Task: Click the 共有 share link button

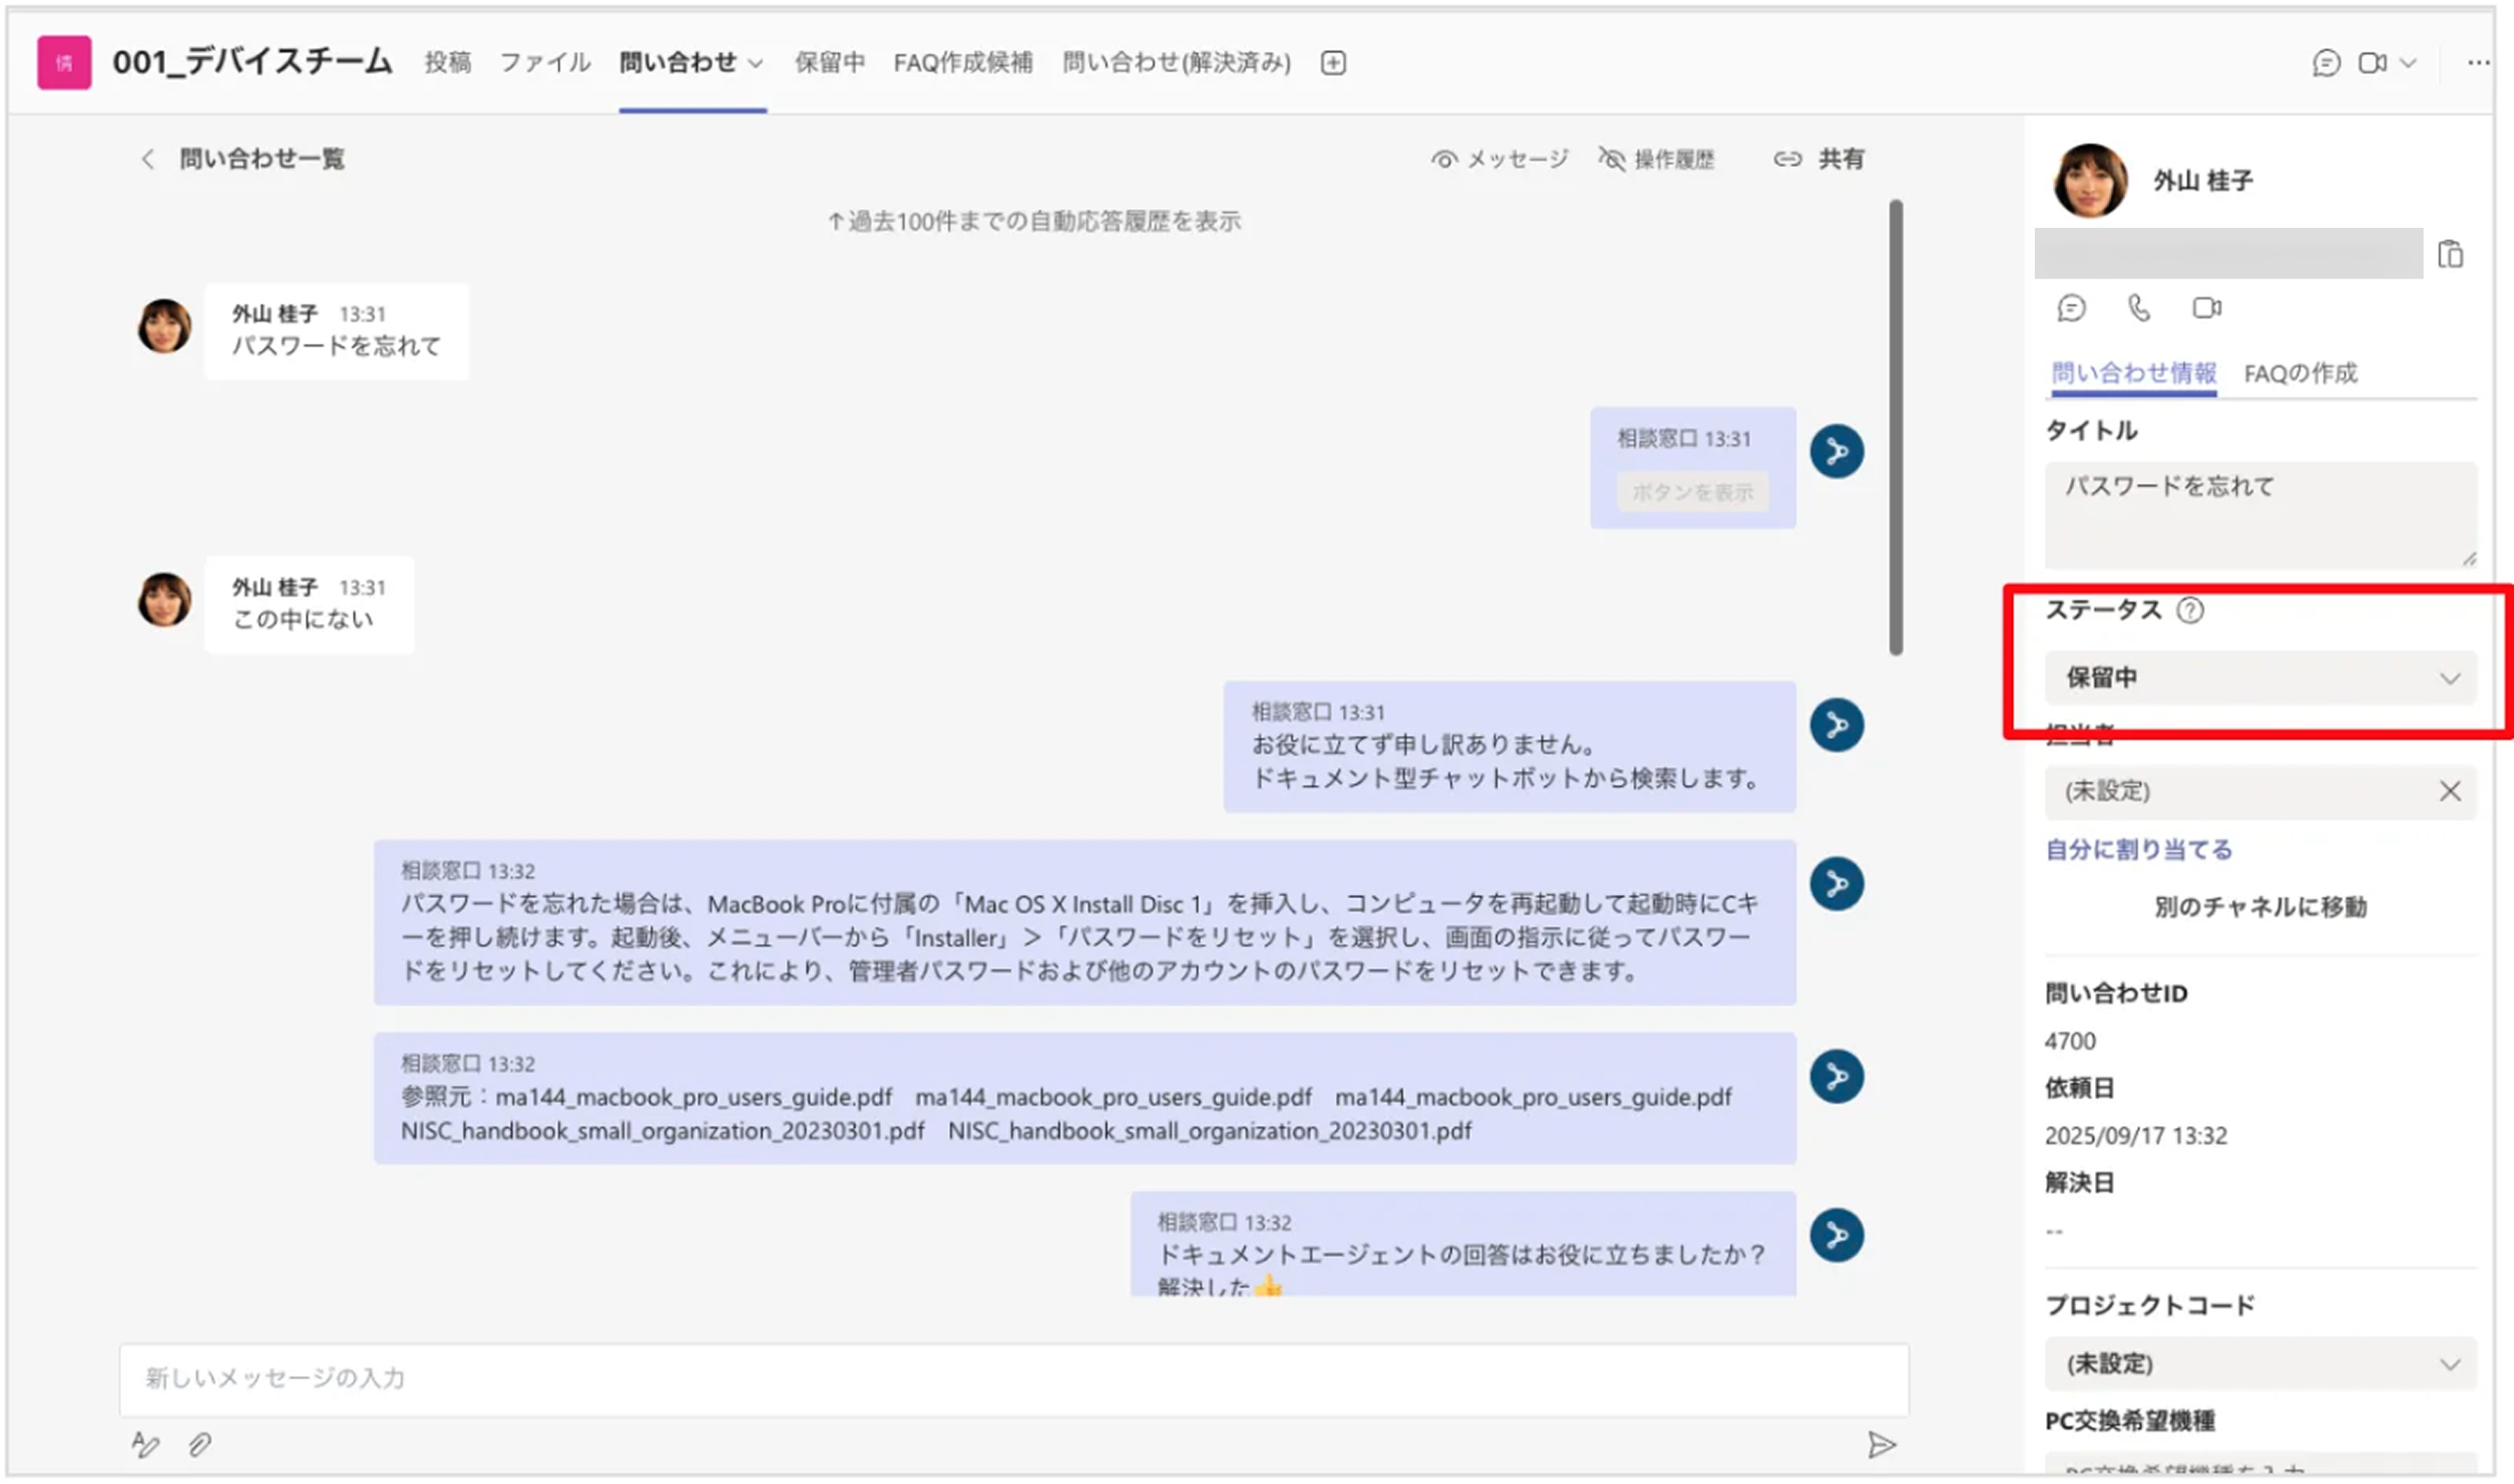Action: [1819, 159]
